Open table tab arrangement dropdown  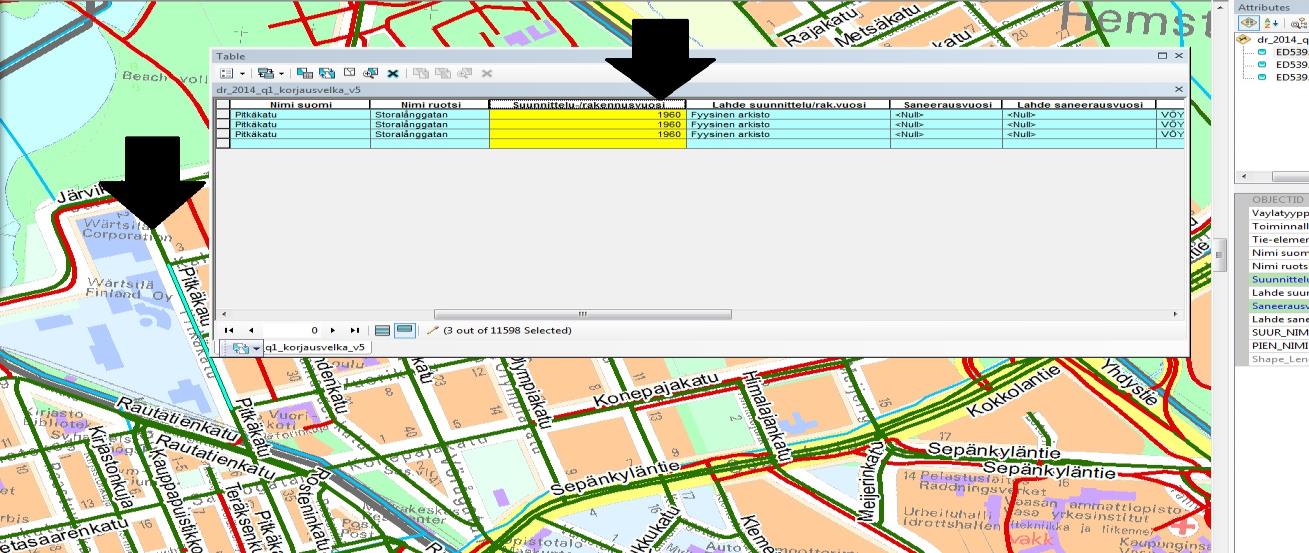coord(257,348)
